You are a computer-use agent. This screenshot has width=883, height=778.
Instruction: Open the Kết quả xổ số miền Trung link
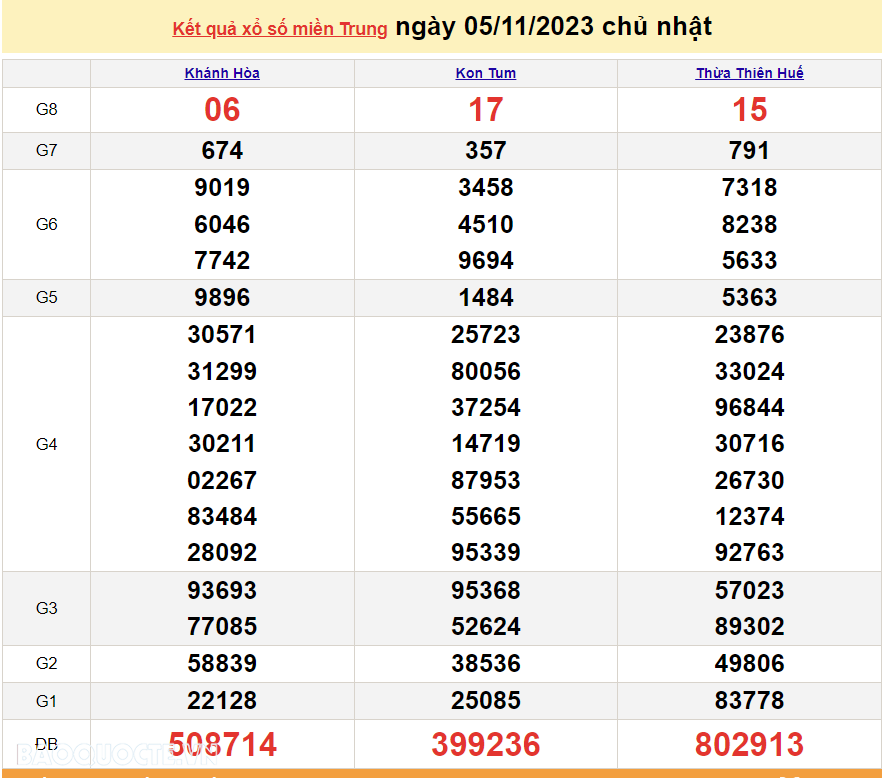[279, 29]
